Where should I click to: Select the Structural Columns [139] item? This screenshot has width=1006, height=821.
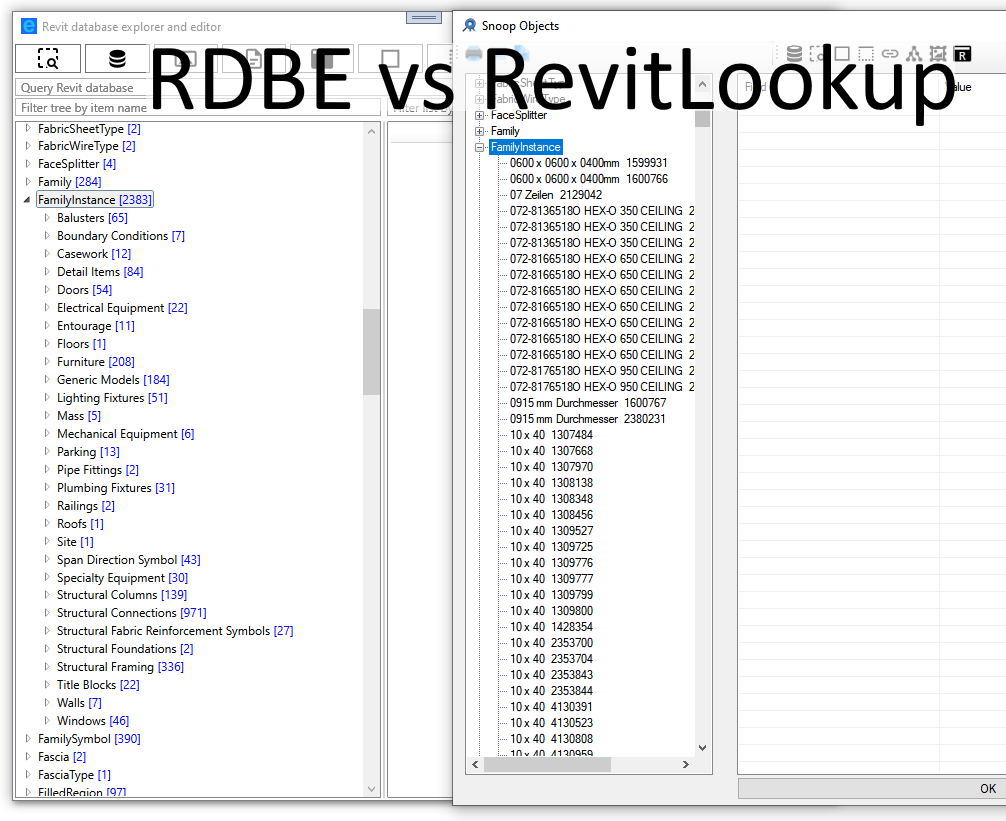click(x=122, y=595)
